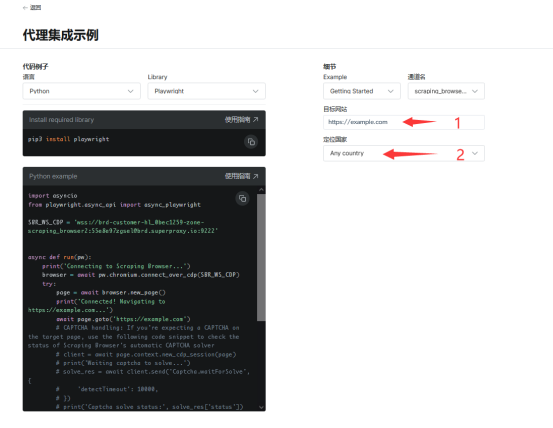The height and width of the screenshot is (428, 553).
Task: Copy the pip3 install command
Action: (251, 142)
